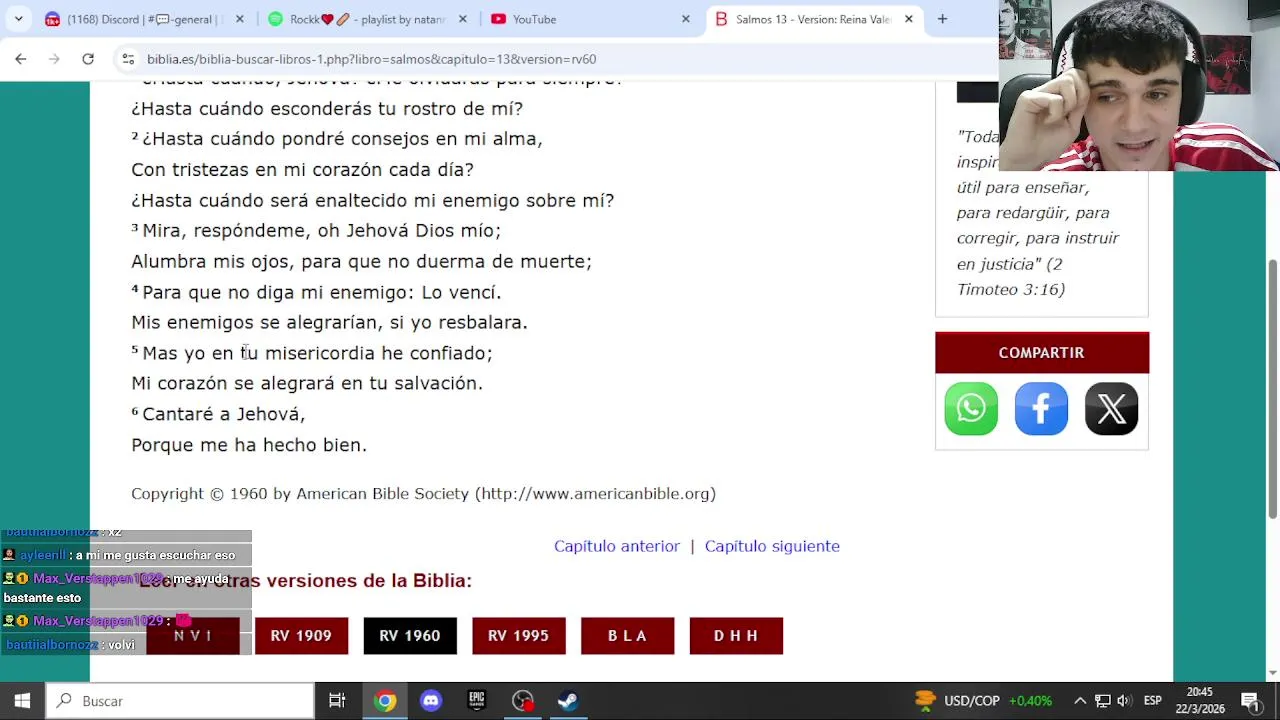This screenshot has height=720, width=1280.
Task: Open Task View from taskbar
Action: click(337, 701)
